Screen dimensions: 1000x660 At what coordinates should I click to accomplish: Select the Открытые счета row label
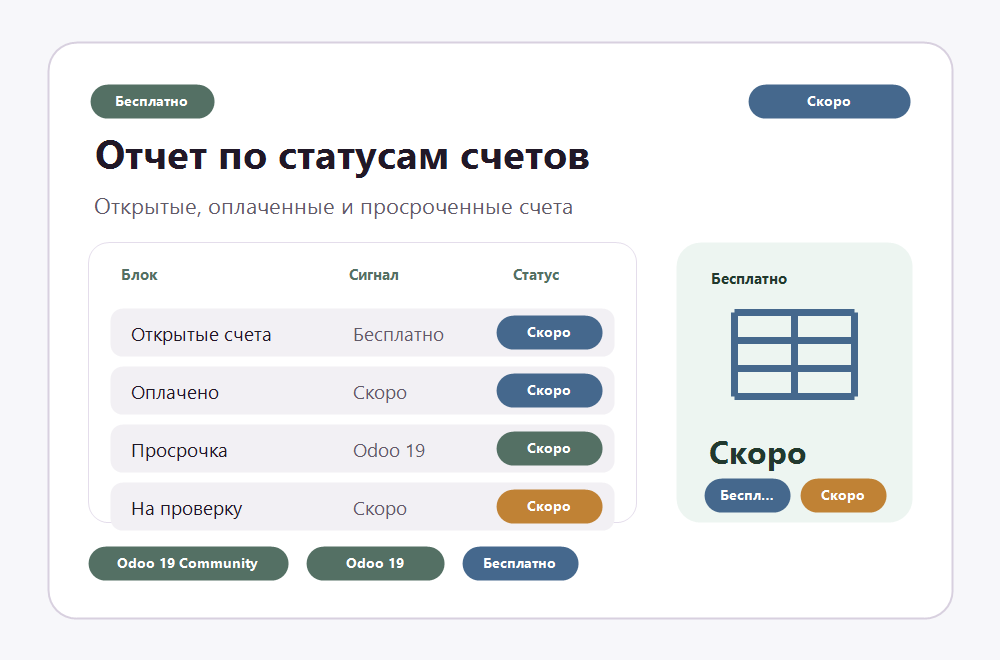coord(201,335)
